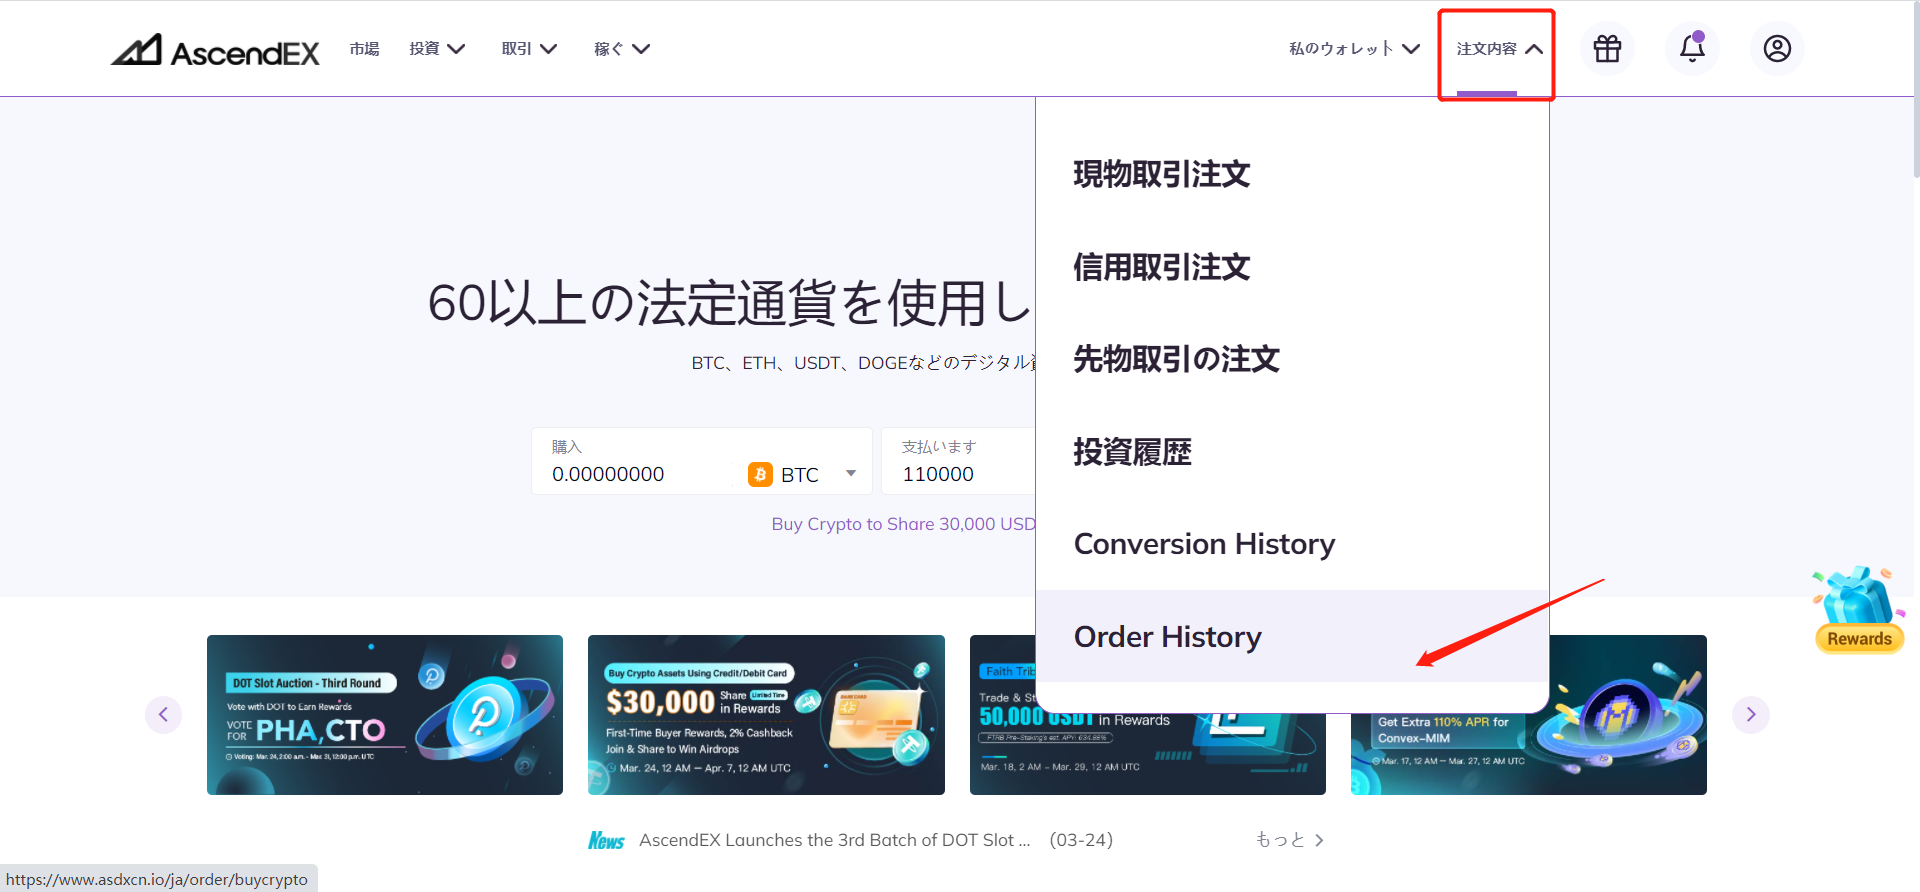Go to next banner slide
The image size is (1920, 892).
pos(1750,714)
